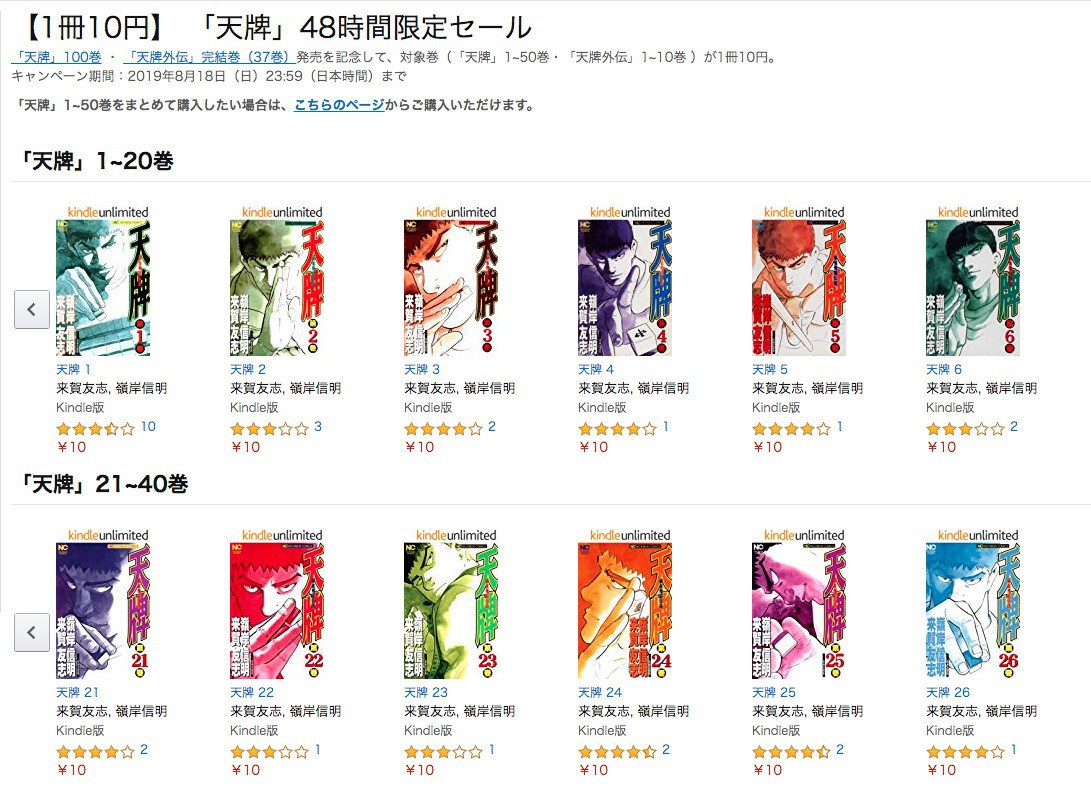Click previous arrow in 1~20巻 carousel
The height and width of the screenshot is (790, 1091).
tap(32, 309)
